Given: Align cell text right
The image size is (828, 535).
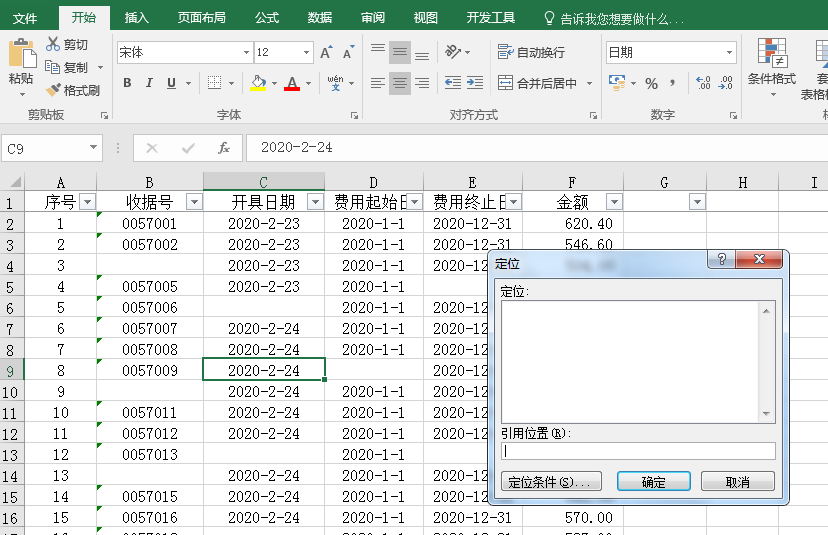Looking at the screenshot, I should [x=422, y=83].
